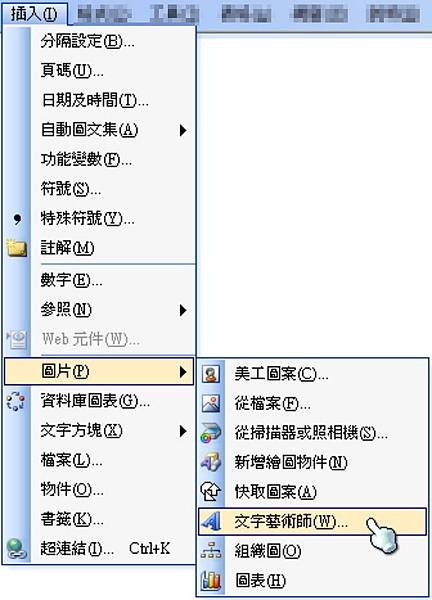Click the scanner or camera icon
432x600 pixels.
click(211, 433)
